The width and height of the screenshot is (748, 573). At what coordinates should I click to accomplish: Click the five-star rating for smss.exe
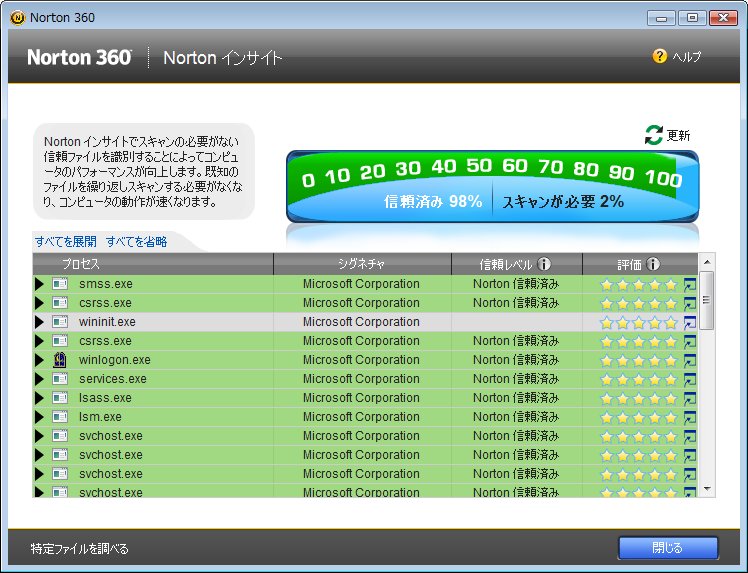[x=639, y=285]
